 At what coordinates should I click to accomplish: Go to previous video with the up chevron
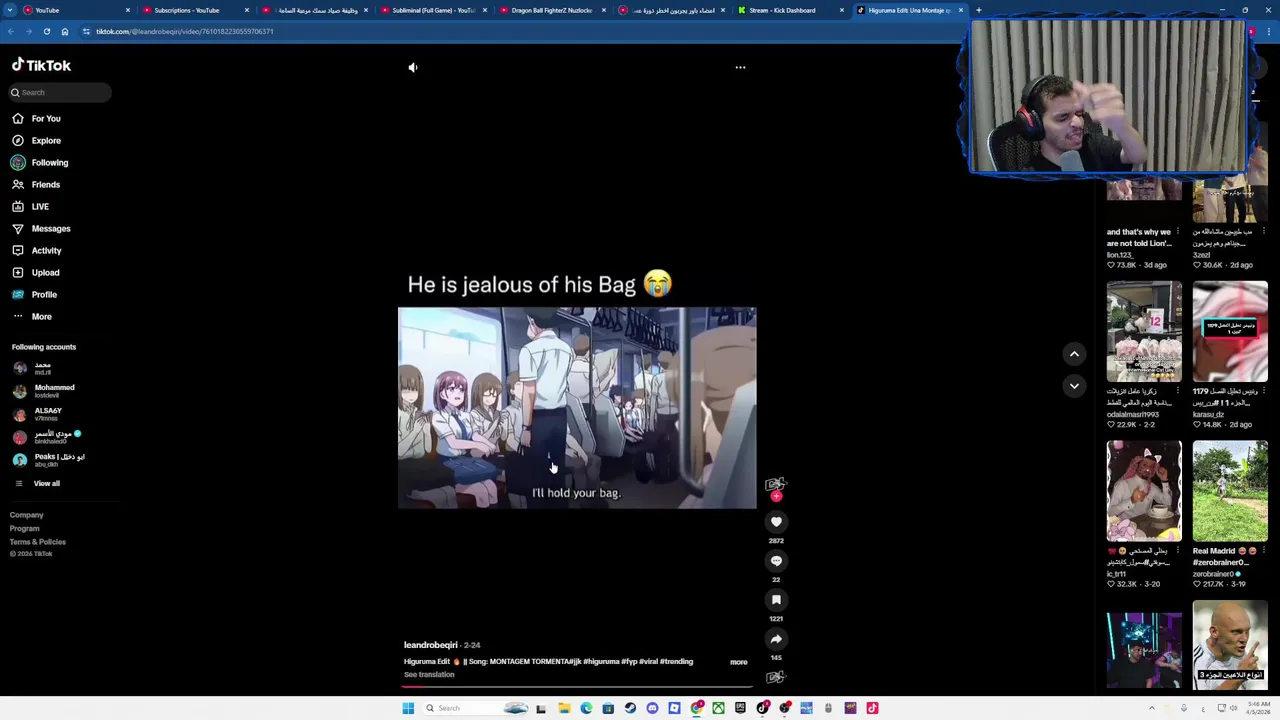pos(1074,354)
